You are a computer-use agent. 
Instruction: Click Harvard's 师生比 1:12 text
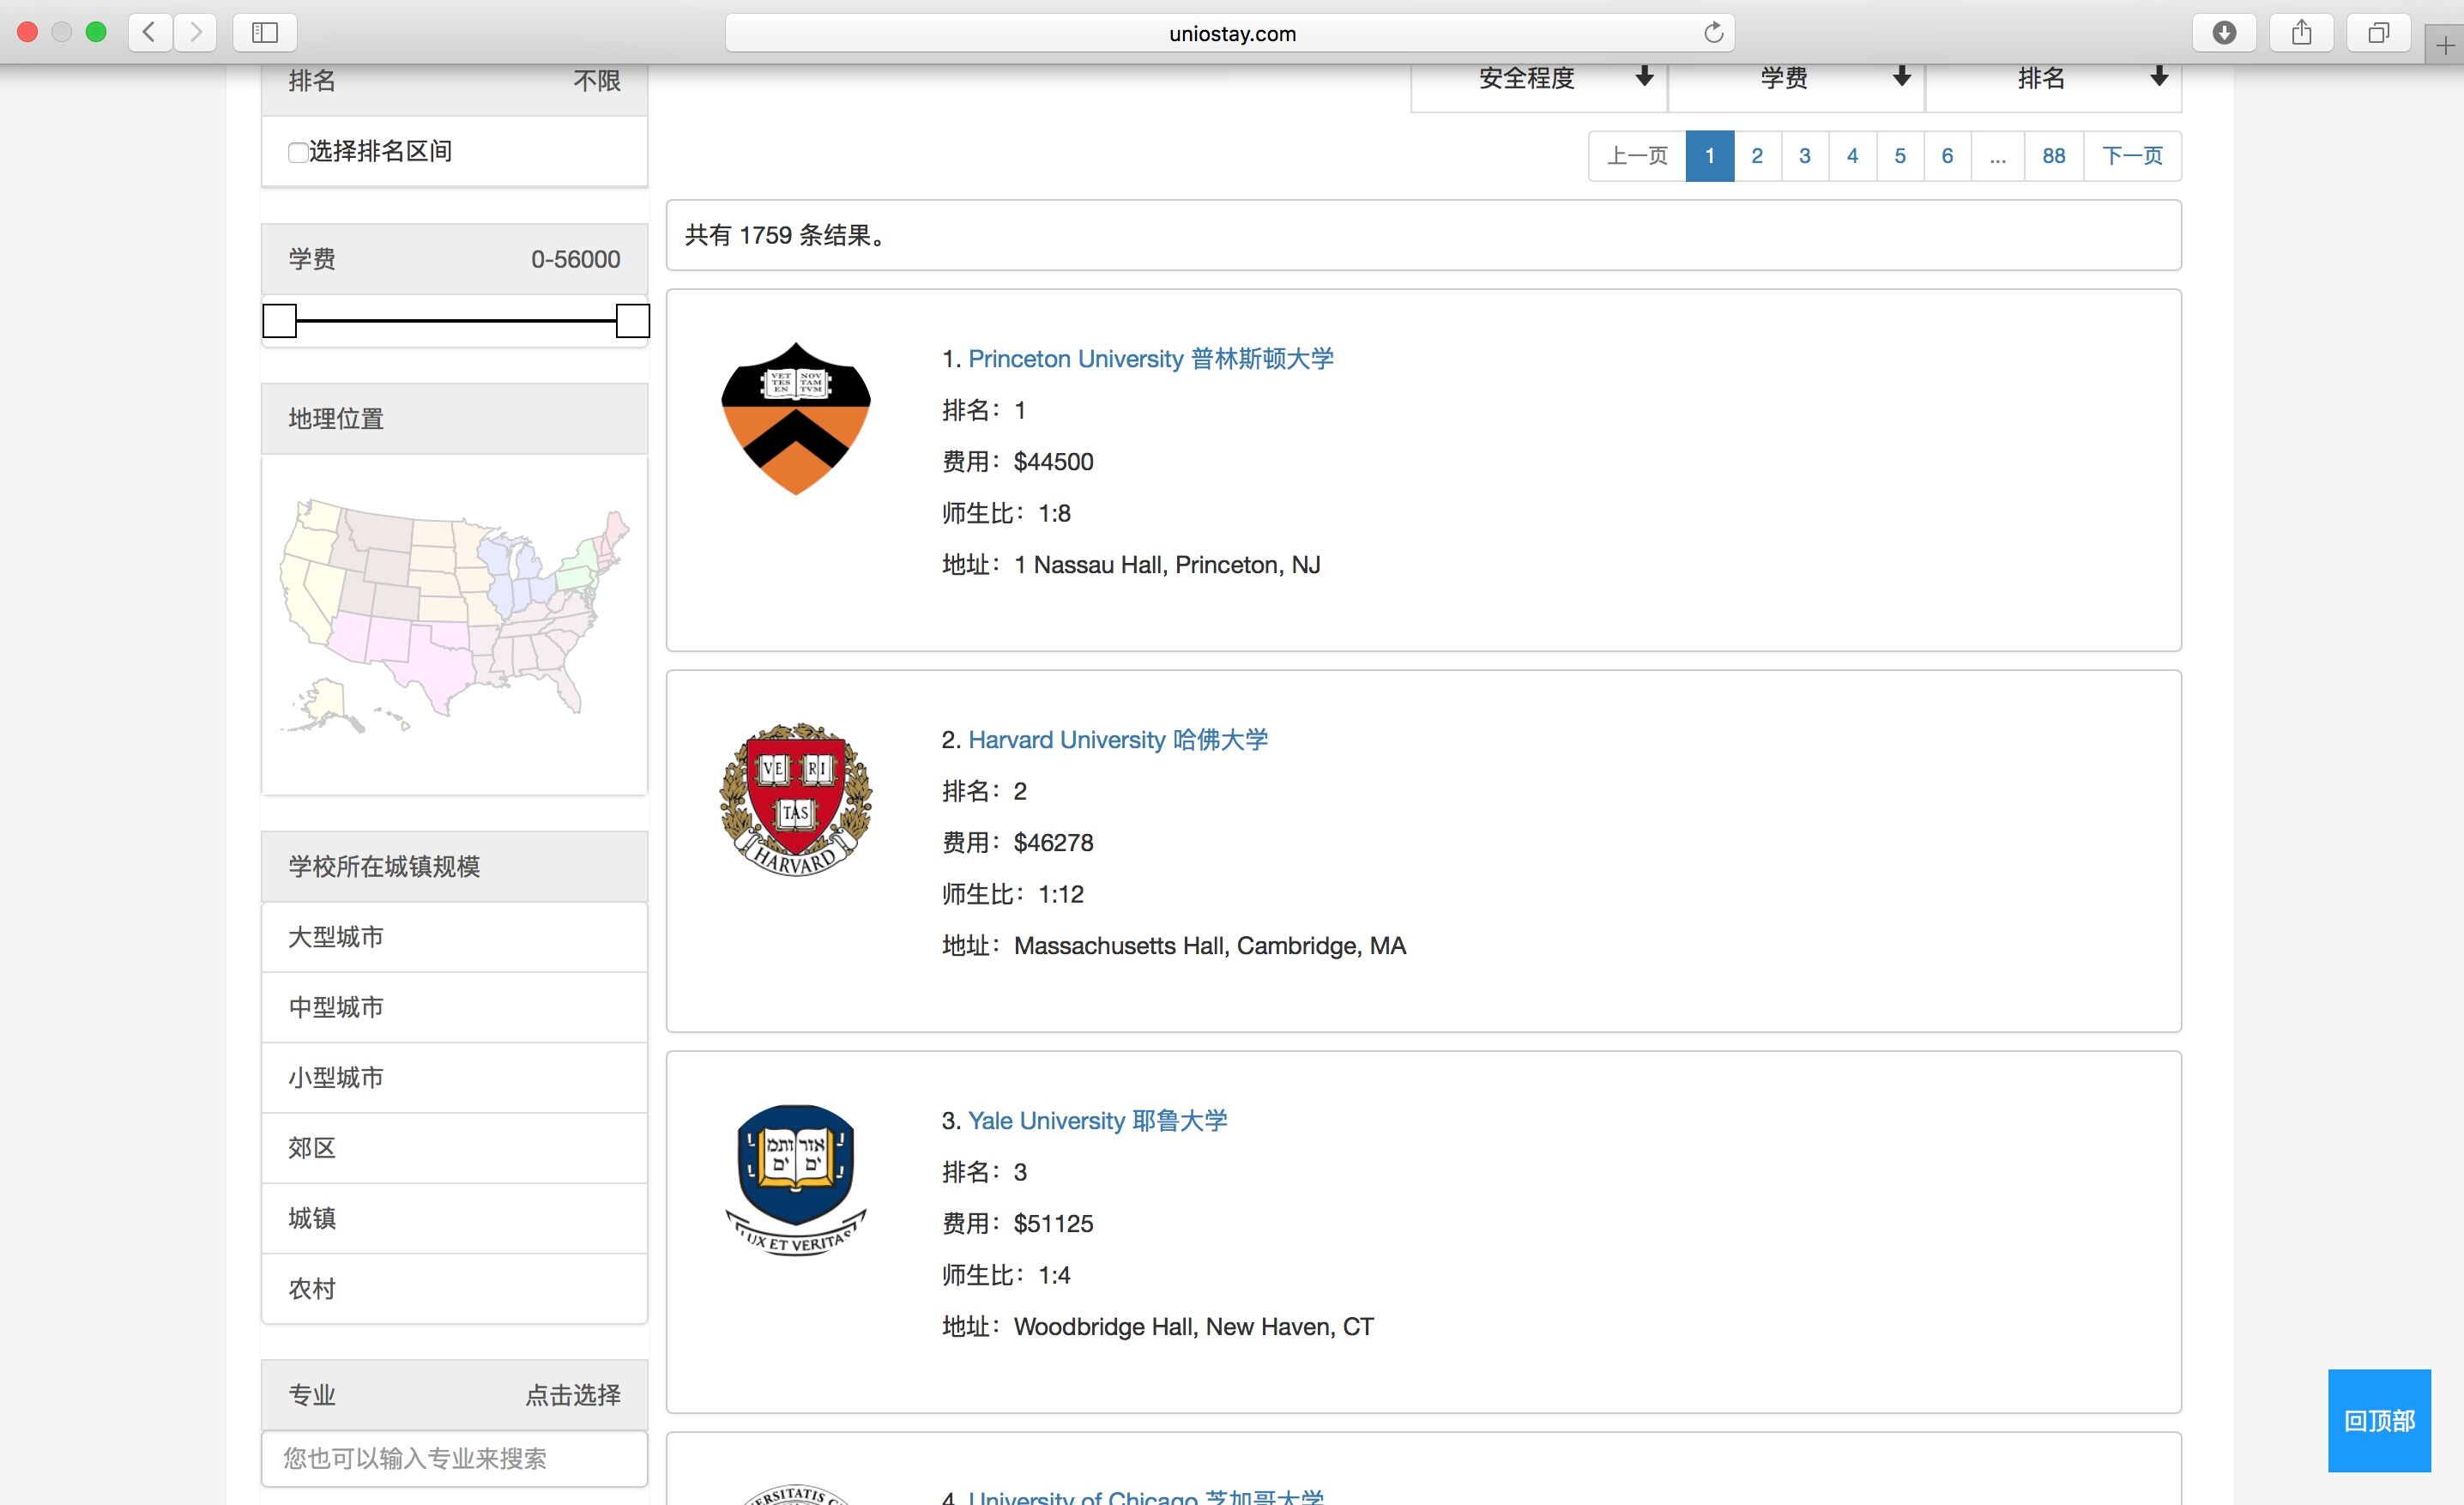pos(1013,894)
